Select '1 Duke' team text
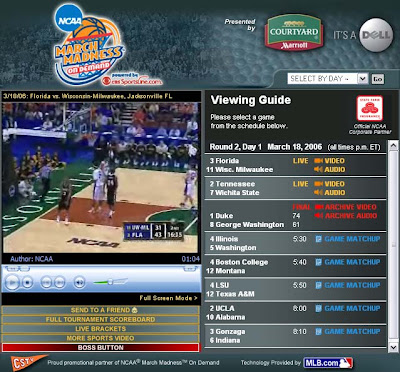 221,216
